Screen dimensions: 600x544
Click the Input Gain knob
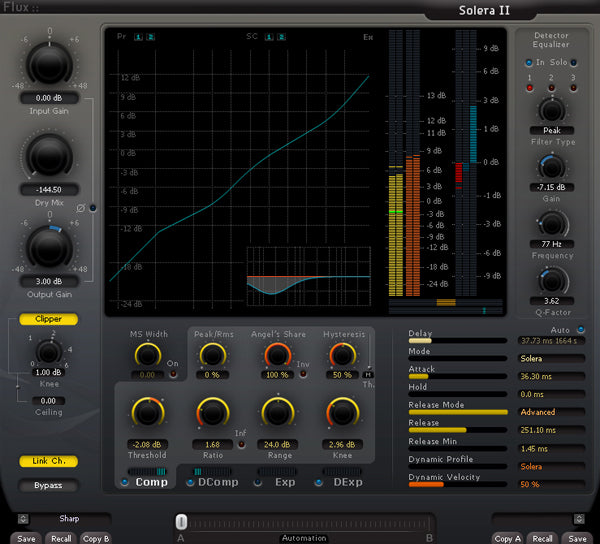(50, 65)
